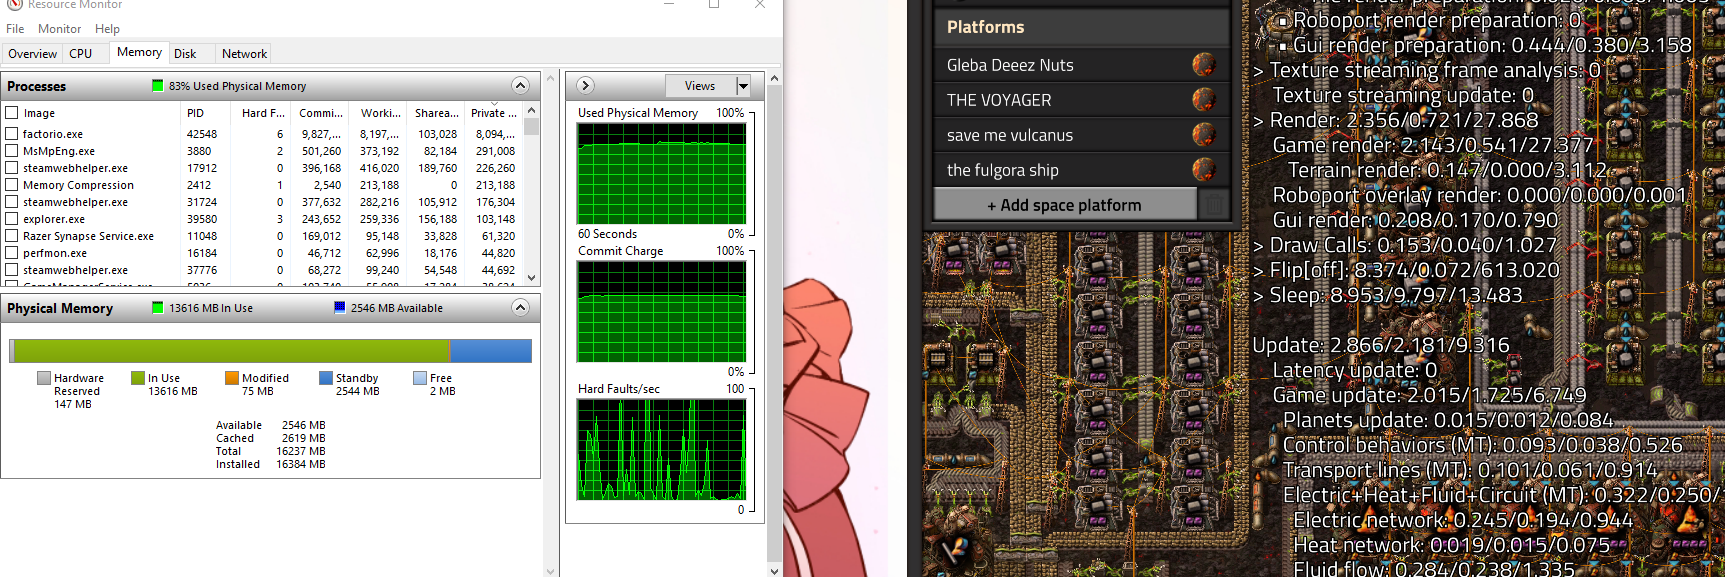Viewport: 1725px width, 577px height.
Task: Open the File menu
Action: pos(15,29)
